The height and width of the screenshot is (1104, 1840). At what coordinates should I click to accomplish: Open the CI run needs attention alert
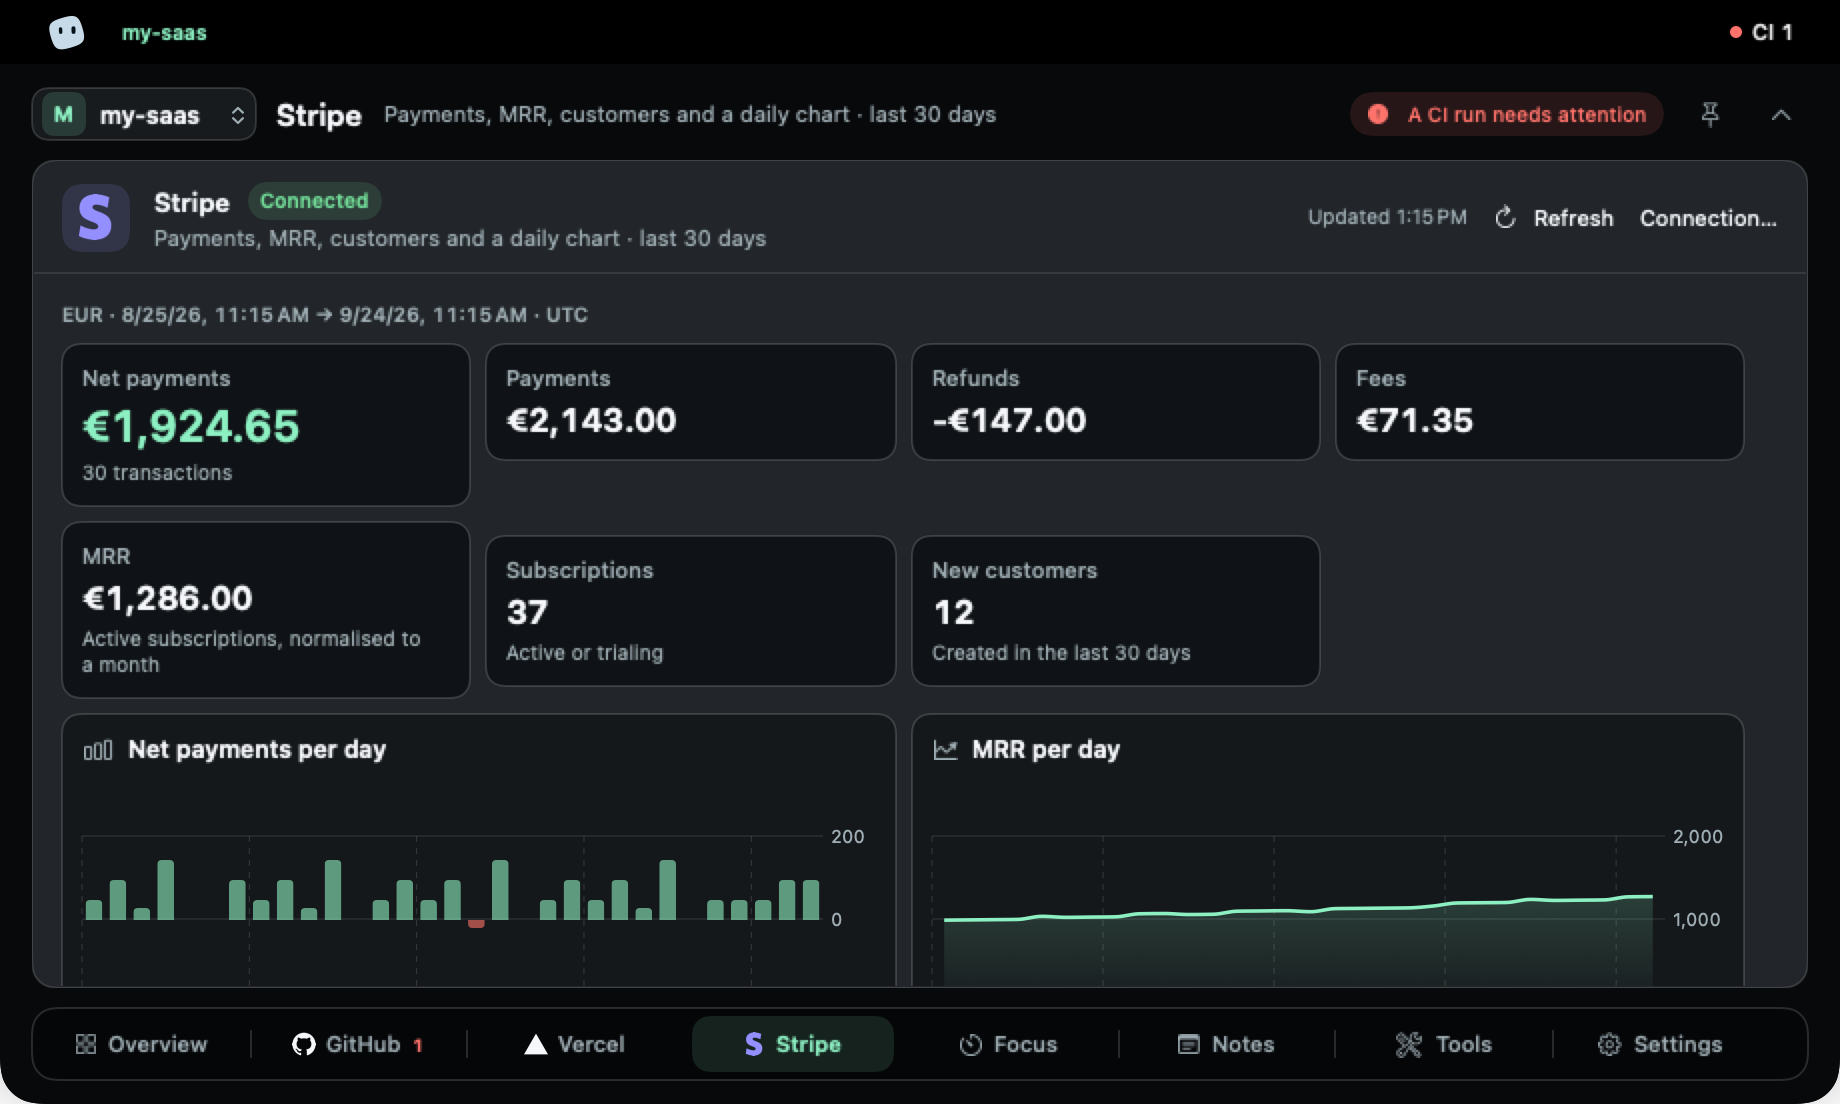pyautogui.click(x=1507, y=114)
